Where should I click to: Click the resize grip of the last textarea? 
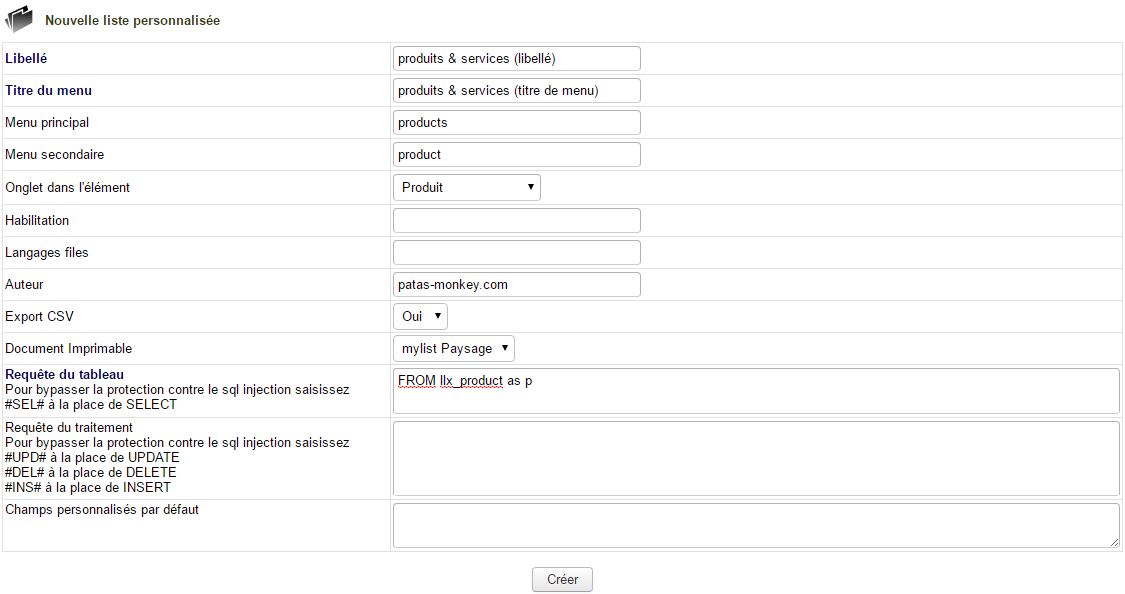coord(1114,542)
